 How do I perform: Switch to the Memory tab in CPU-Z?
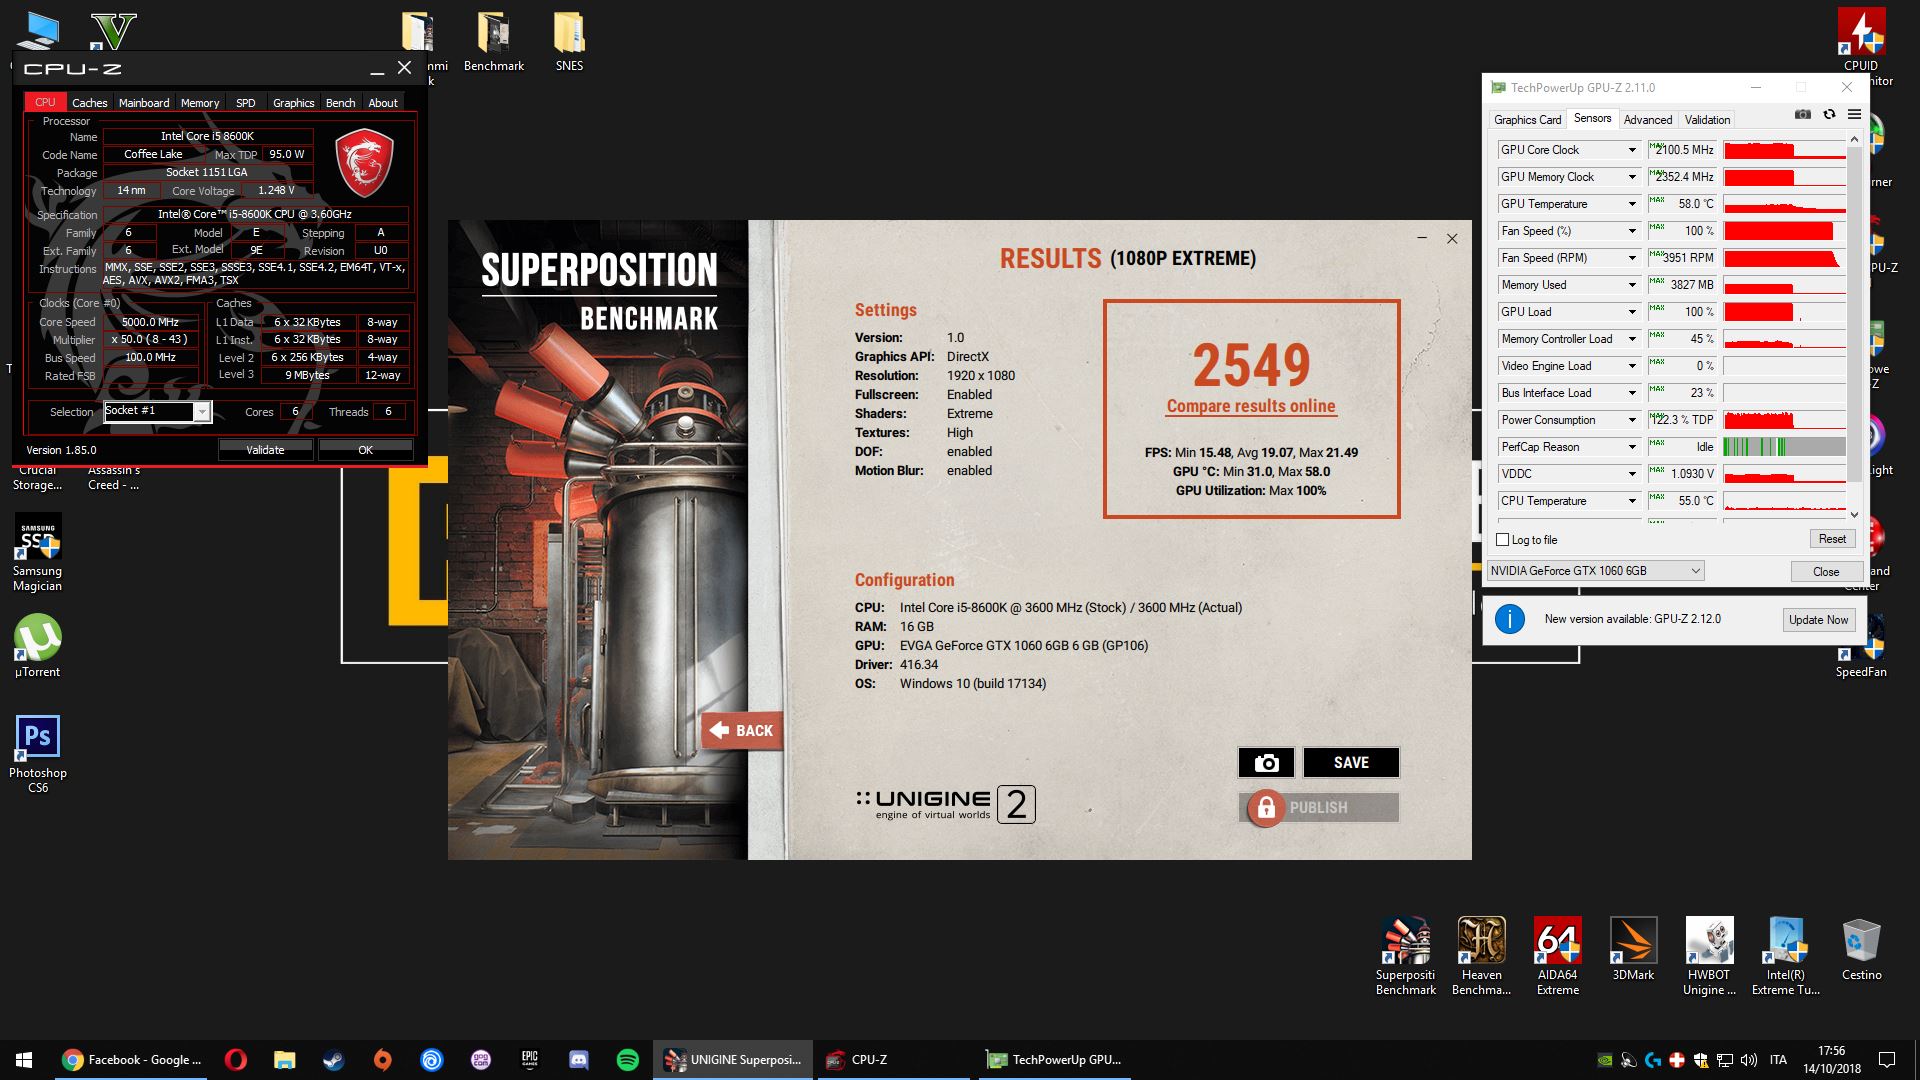click(x=200, y=103)
